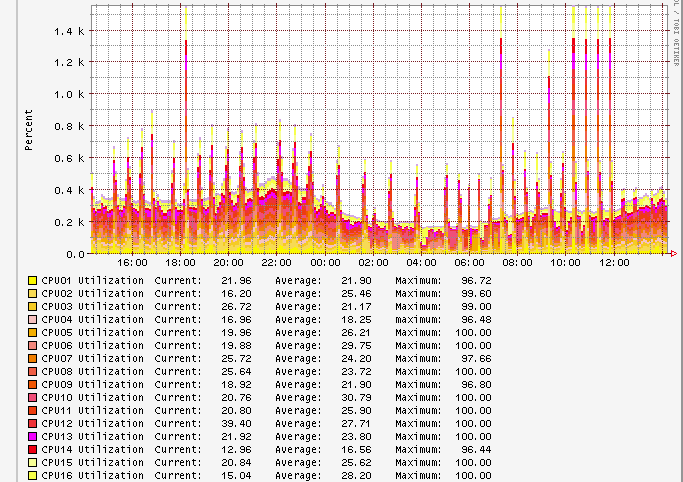Click CPU02 average value 25.46

coord(356,293)
